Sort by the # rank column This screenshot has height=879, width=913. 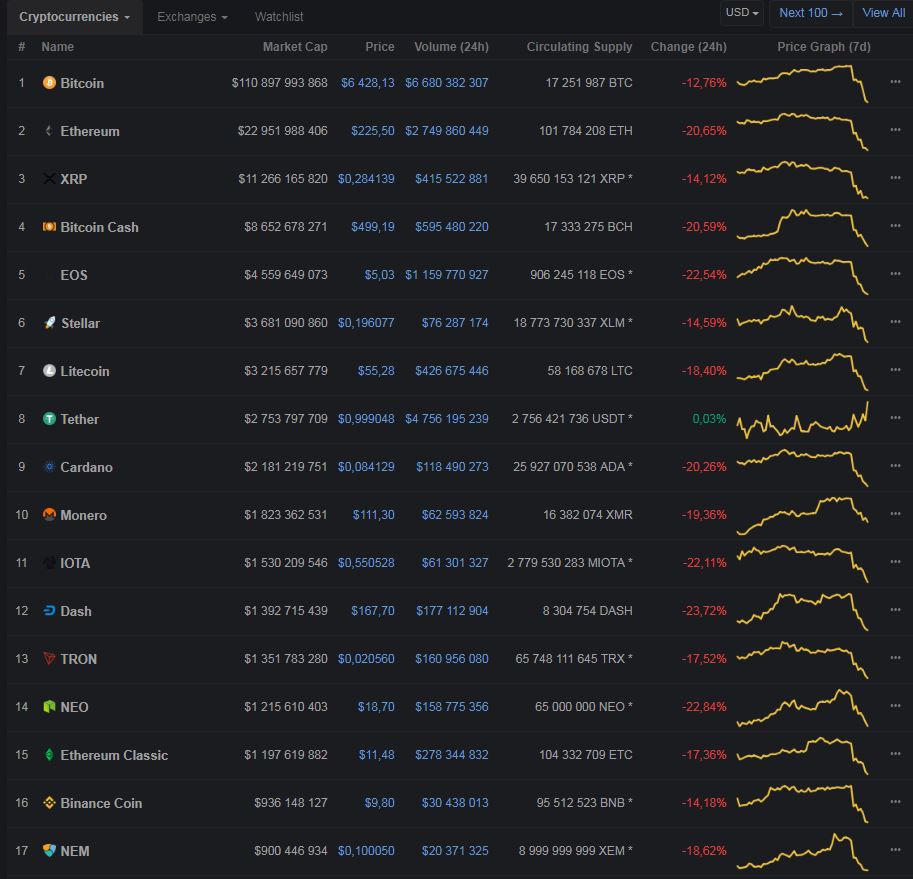pyautogui.click(x=22, y=47)
